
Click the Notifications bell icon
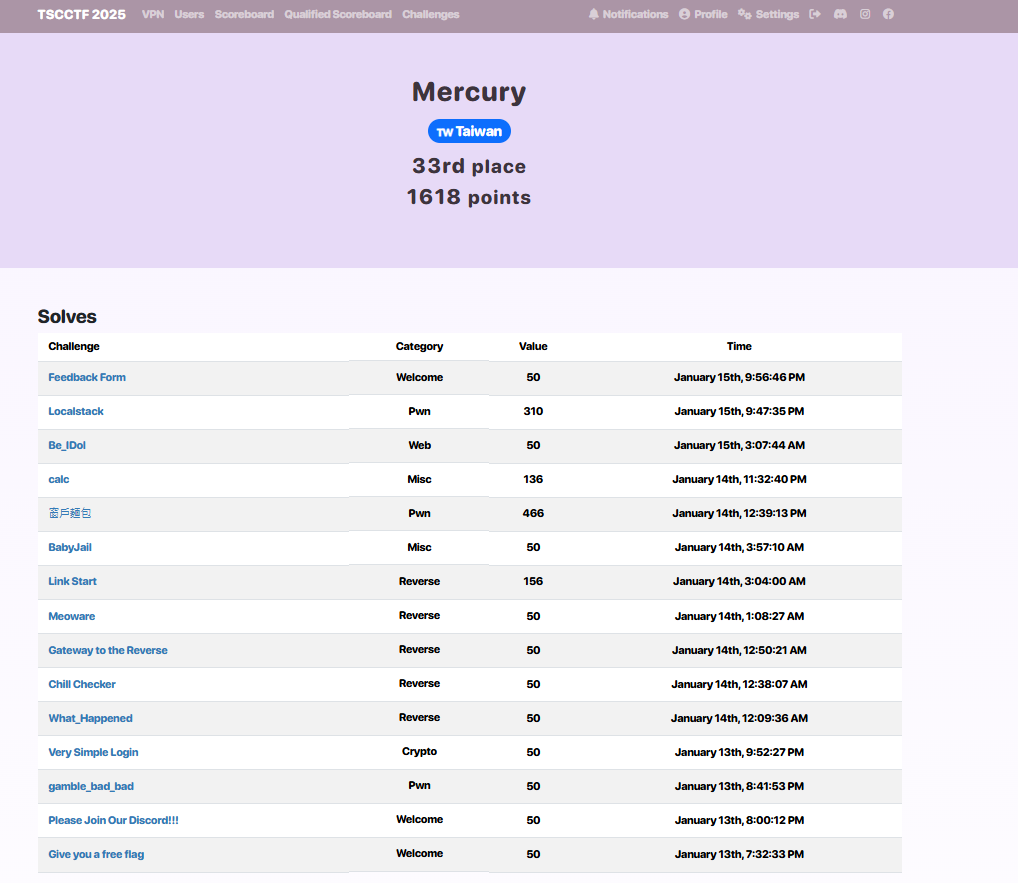point(594,15)
